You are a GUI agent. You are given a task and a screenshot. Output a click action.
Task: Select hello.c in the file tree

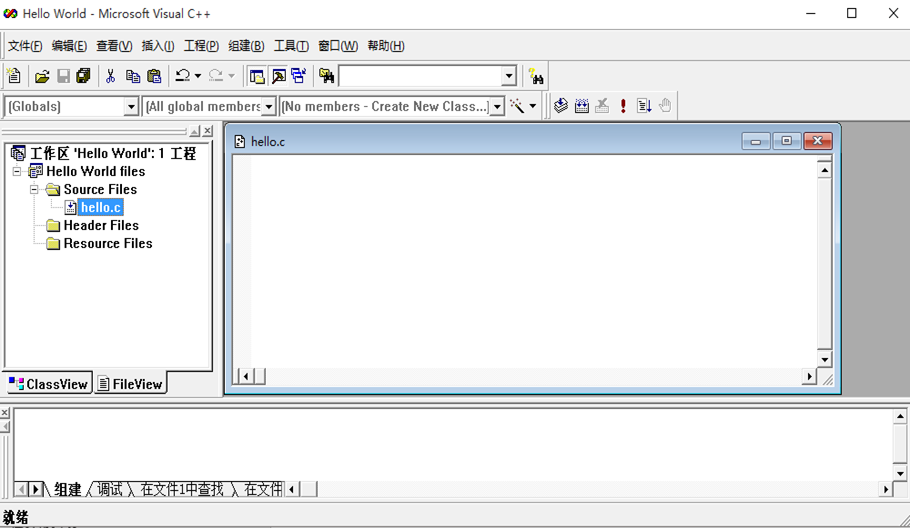click(x=100, y=207)
